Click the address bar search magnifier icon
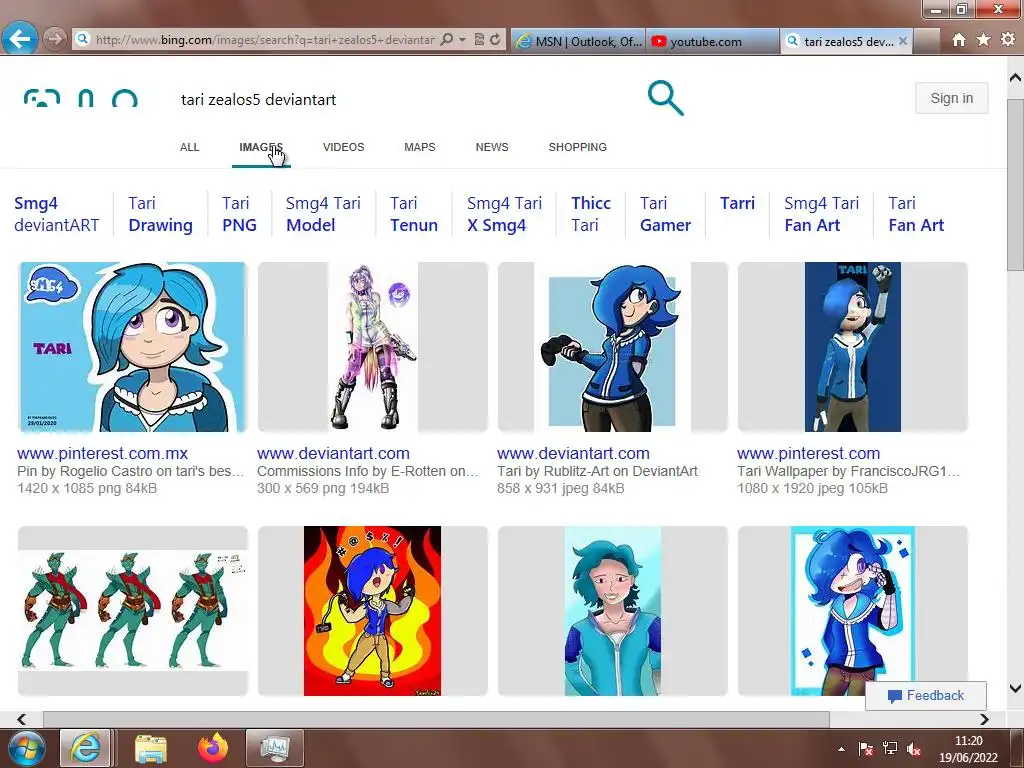1024x768 pixels. 447,39
